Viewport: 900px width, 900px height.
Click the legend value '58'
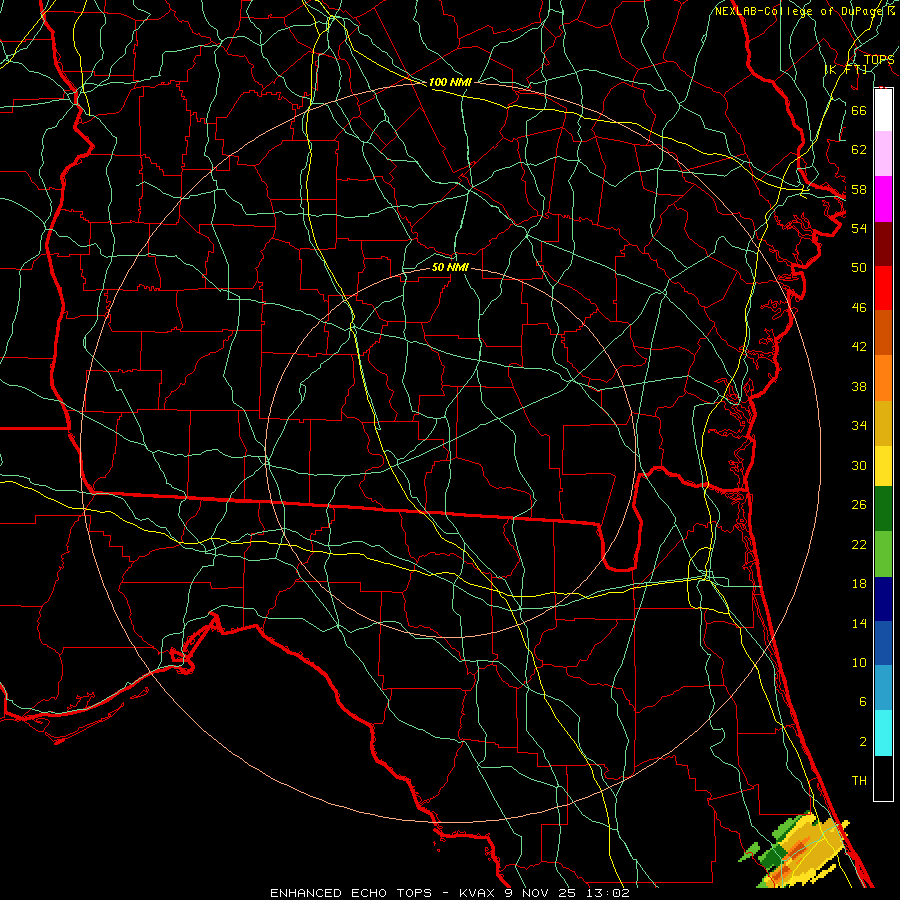click(x=859, y=189)
